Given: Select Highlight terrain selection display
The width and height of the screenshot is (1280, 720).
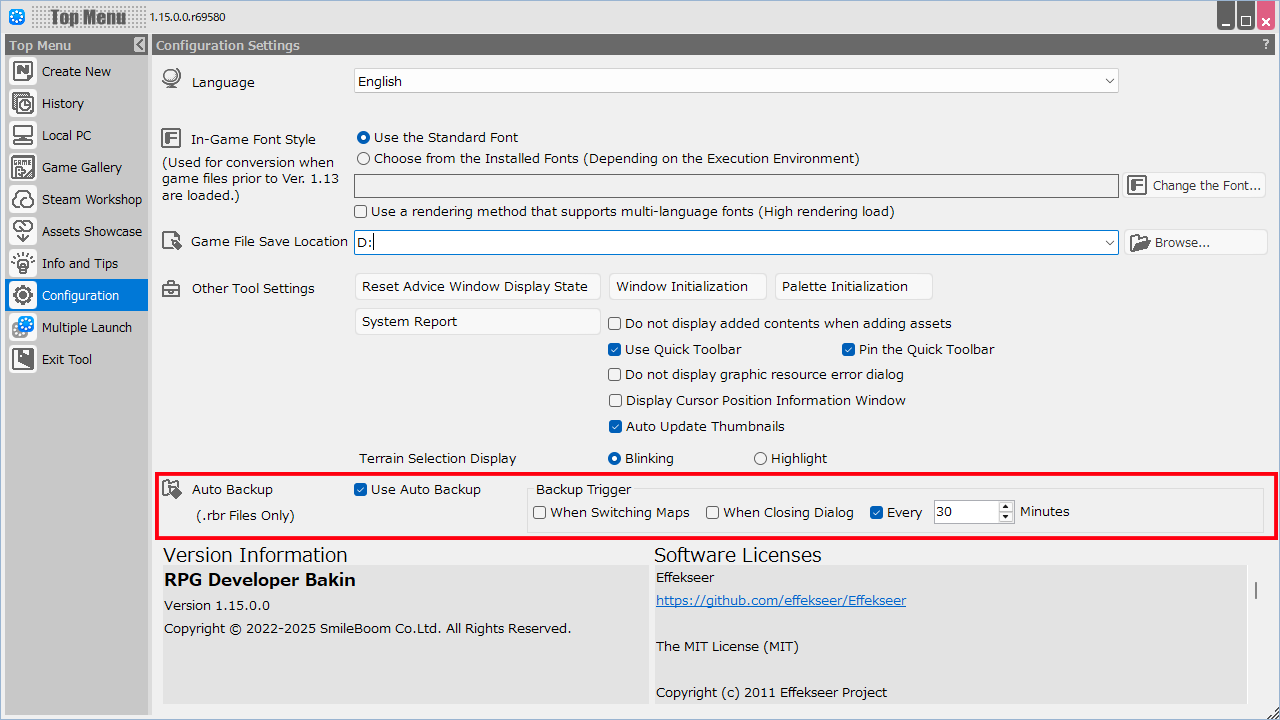Looking at the screenshot, I should point(760,459).
